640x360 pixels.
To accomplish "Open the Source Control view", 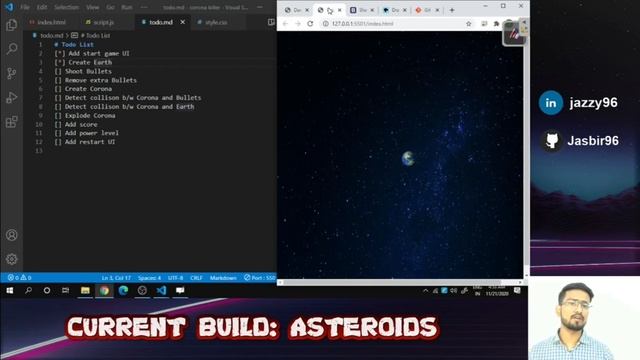I will coord(11,73).
